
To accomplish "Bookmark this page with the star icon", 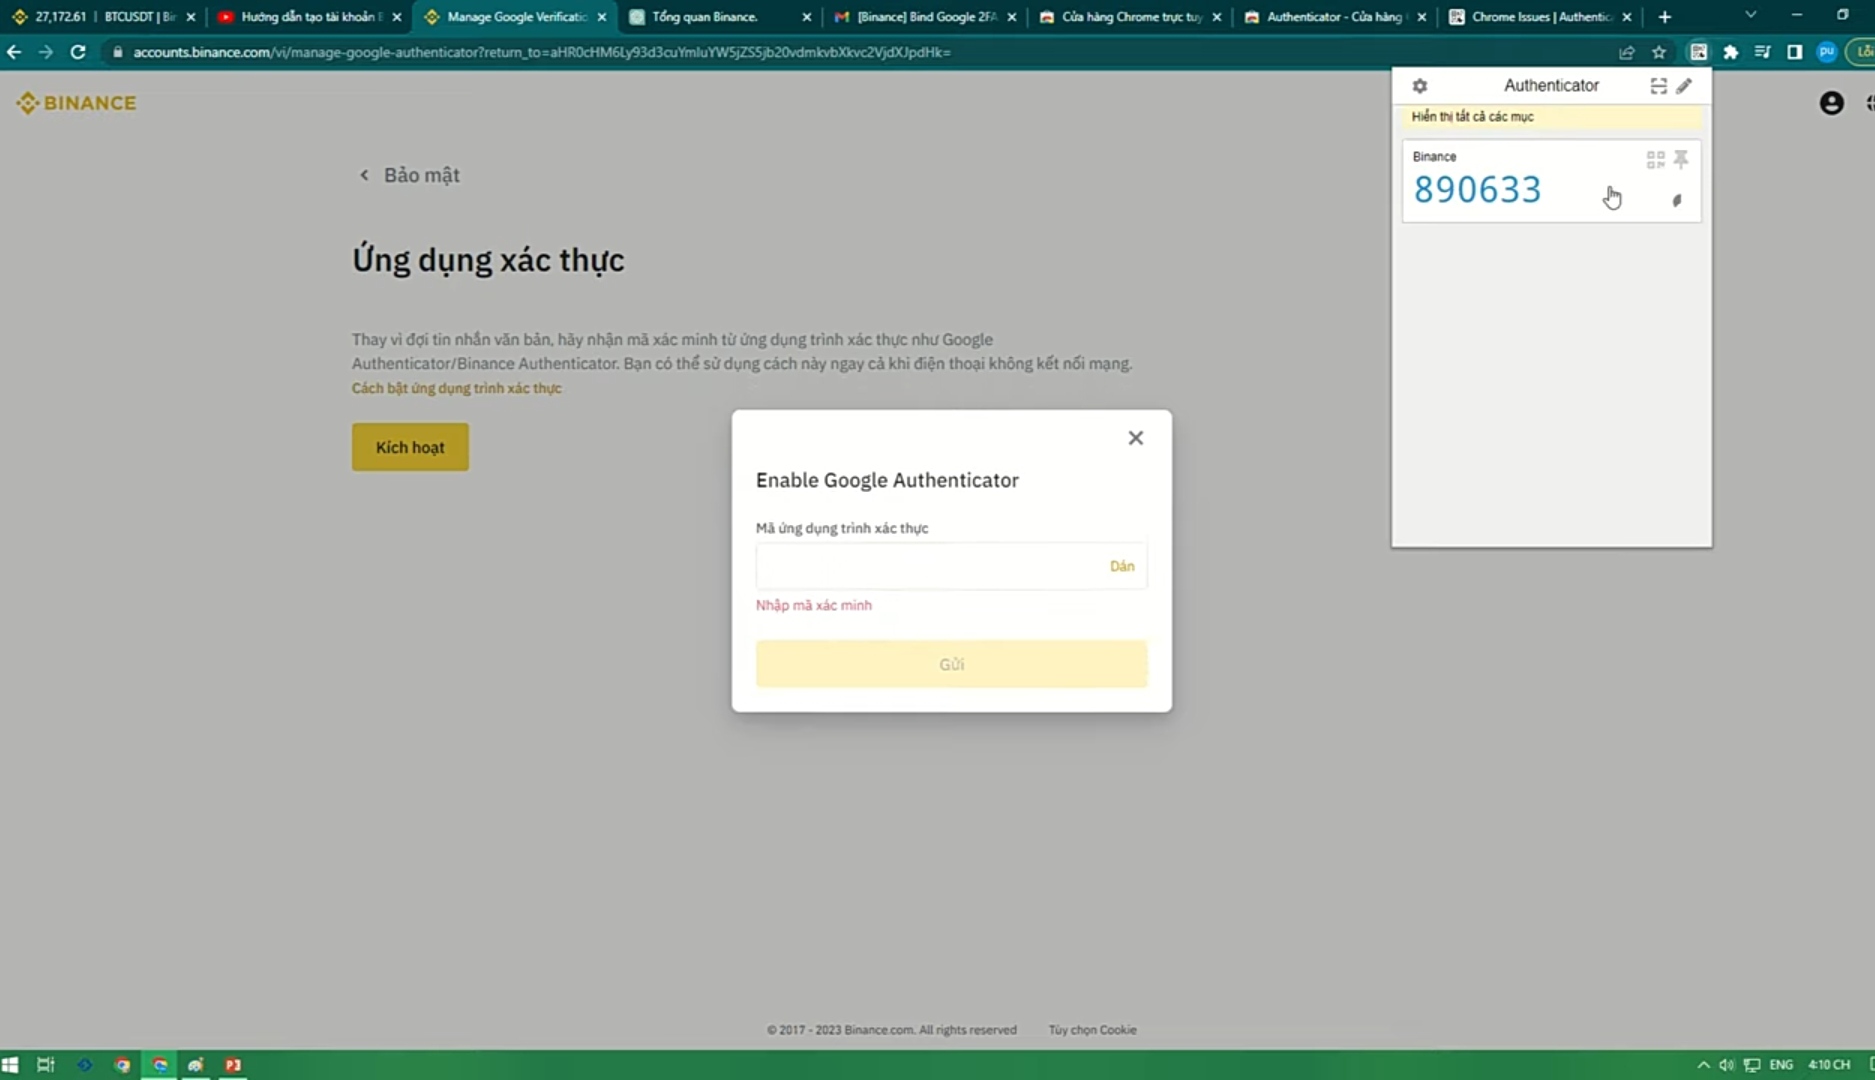I will [x=1659, y=52].
